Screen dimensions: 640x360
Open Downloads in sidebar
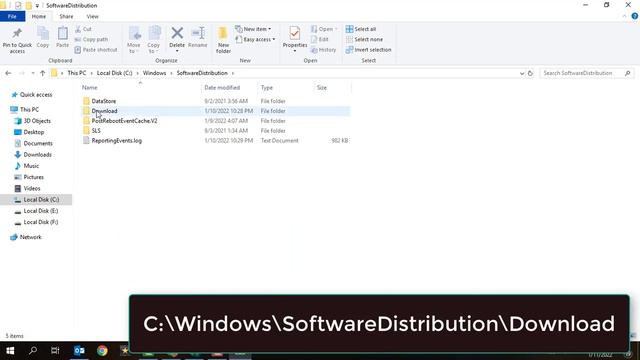coord(38,155)
